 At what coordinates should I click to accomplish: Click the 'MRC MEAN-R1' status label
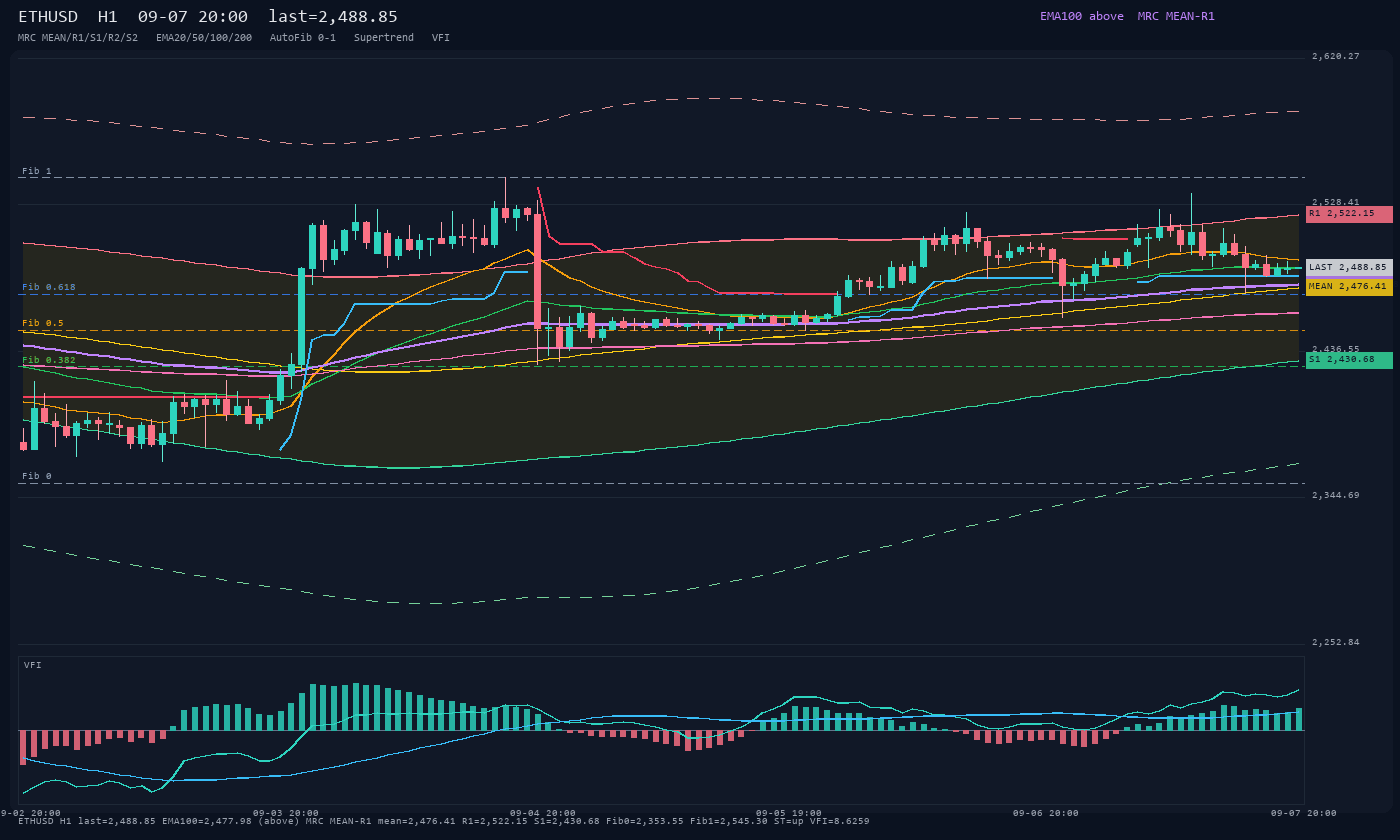coord(1176,16)
